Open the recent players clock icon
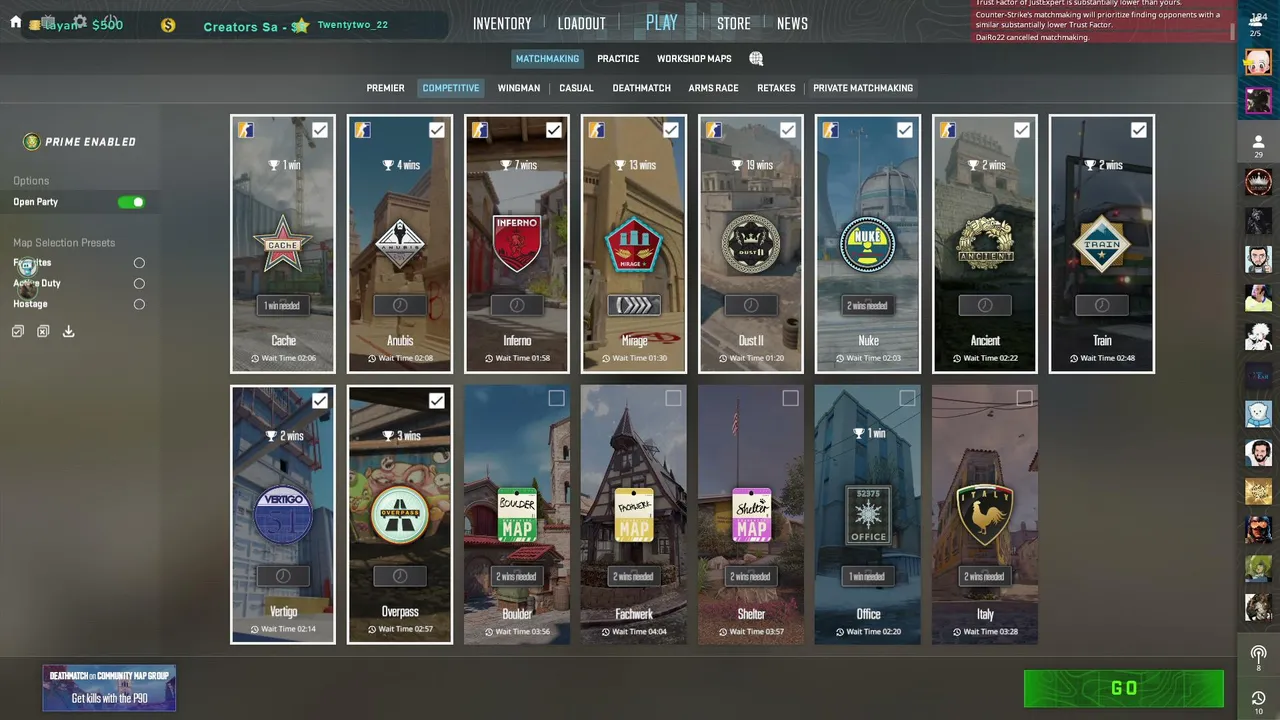Screen dimensions: 1280x720 point(1258,701)
